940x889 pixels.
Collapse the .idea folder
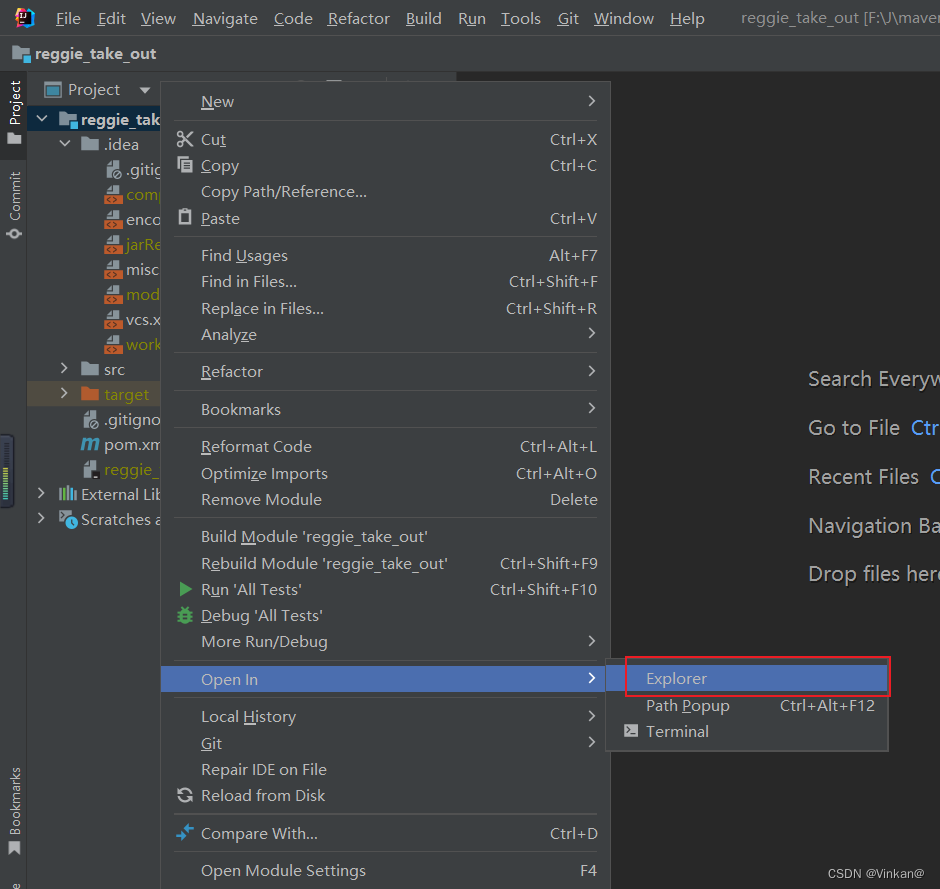tap(65, 143)
